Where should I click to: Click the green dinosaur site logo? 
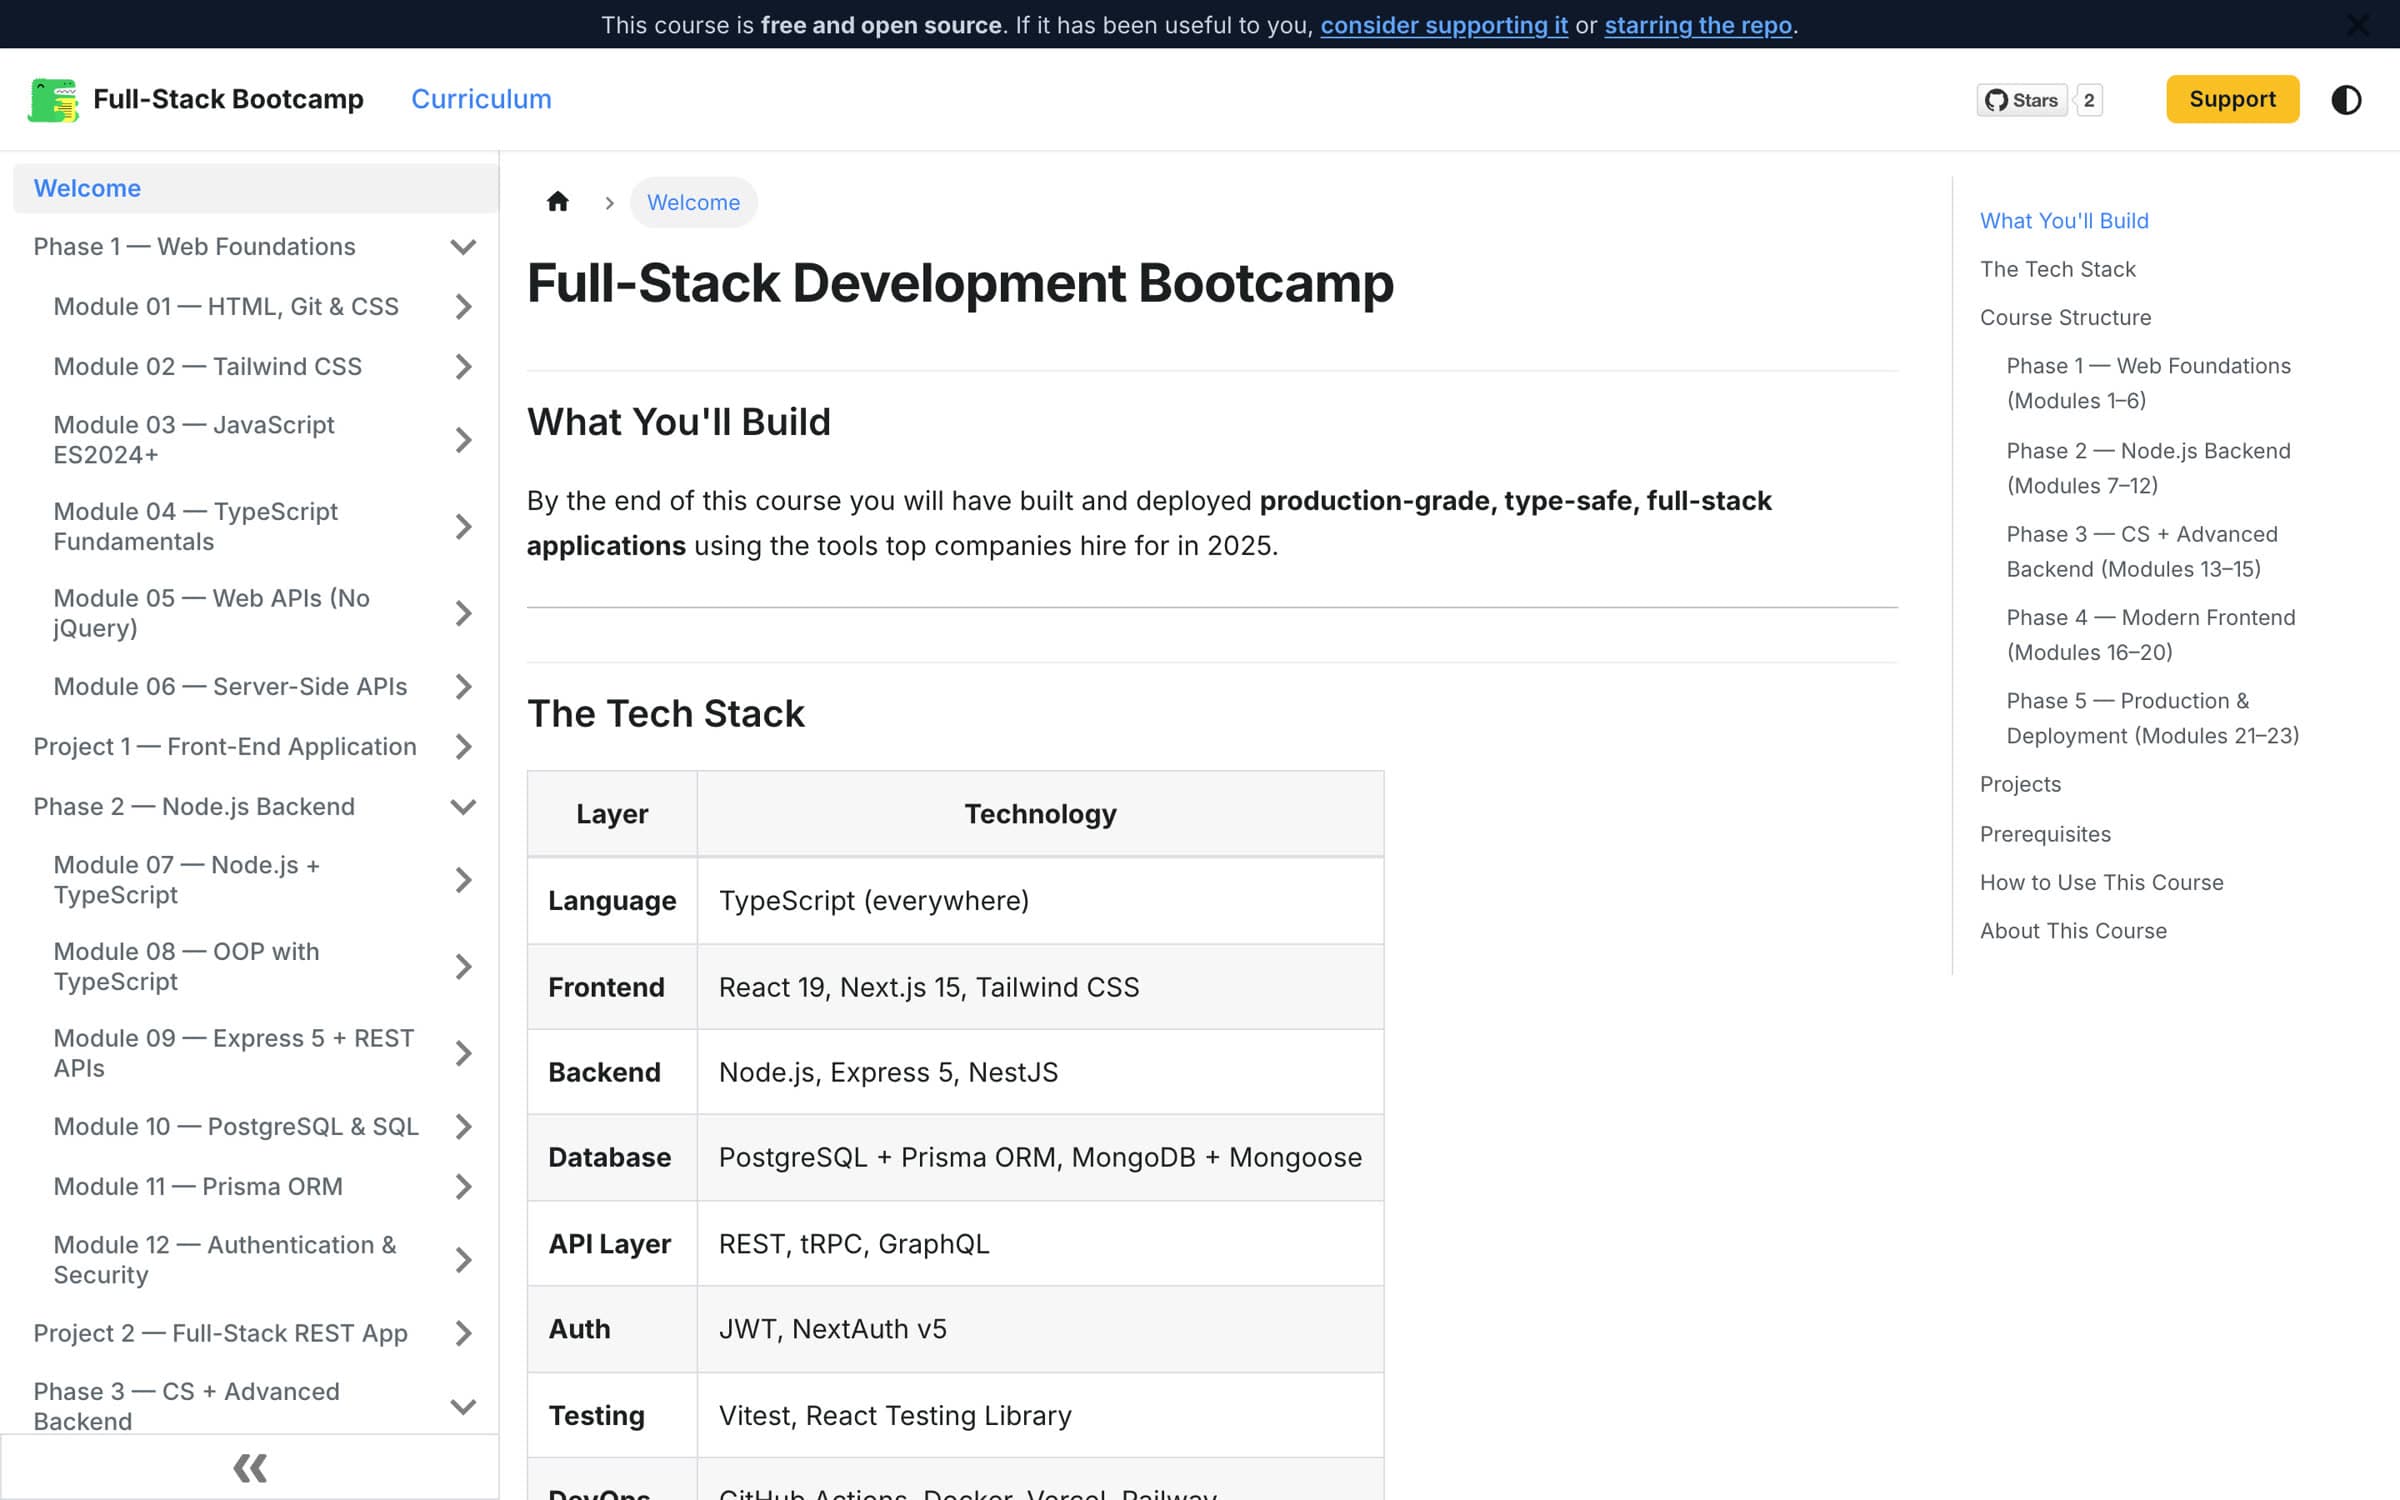[x=53, y=99]
